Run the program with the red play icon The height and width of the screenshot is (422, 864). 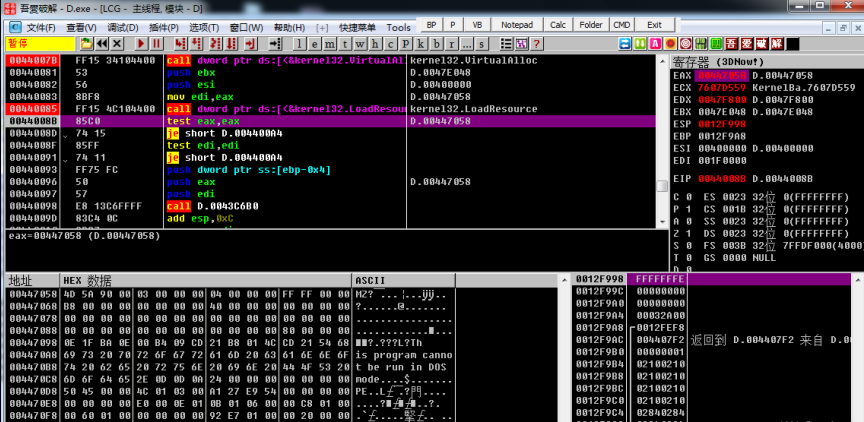[x=141, y=44]
